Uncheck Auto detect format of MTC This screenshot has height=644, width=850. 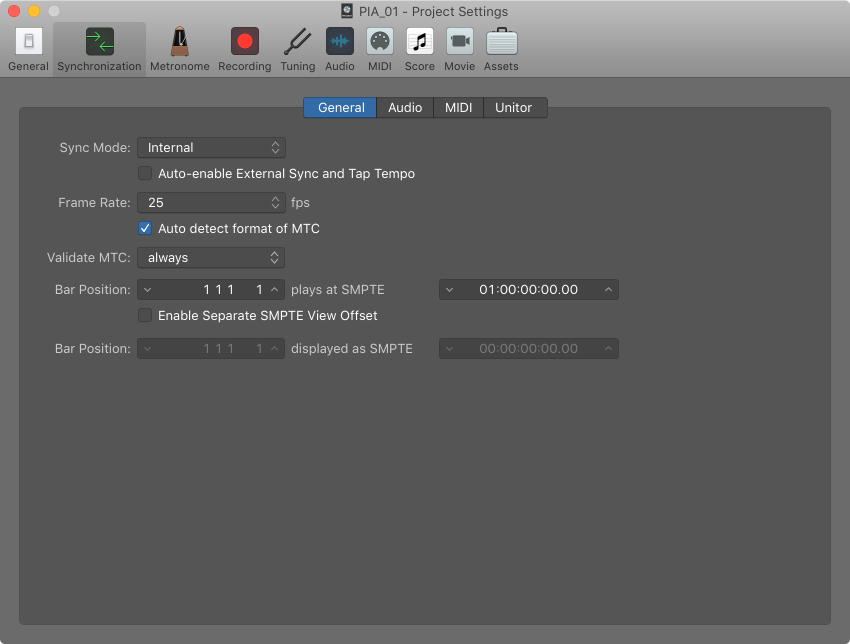pos(146,229)
